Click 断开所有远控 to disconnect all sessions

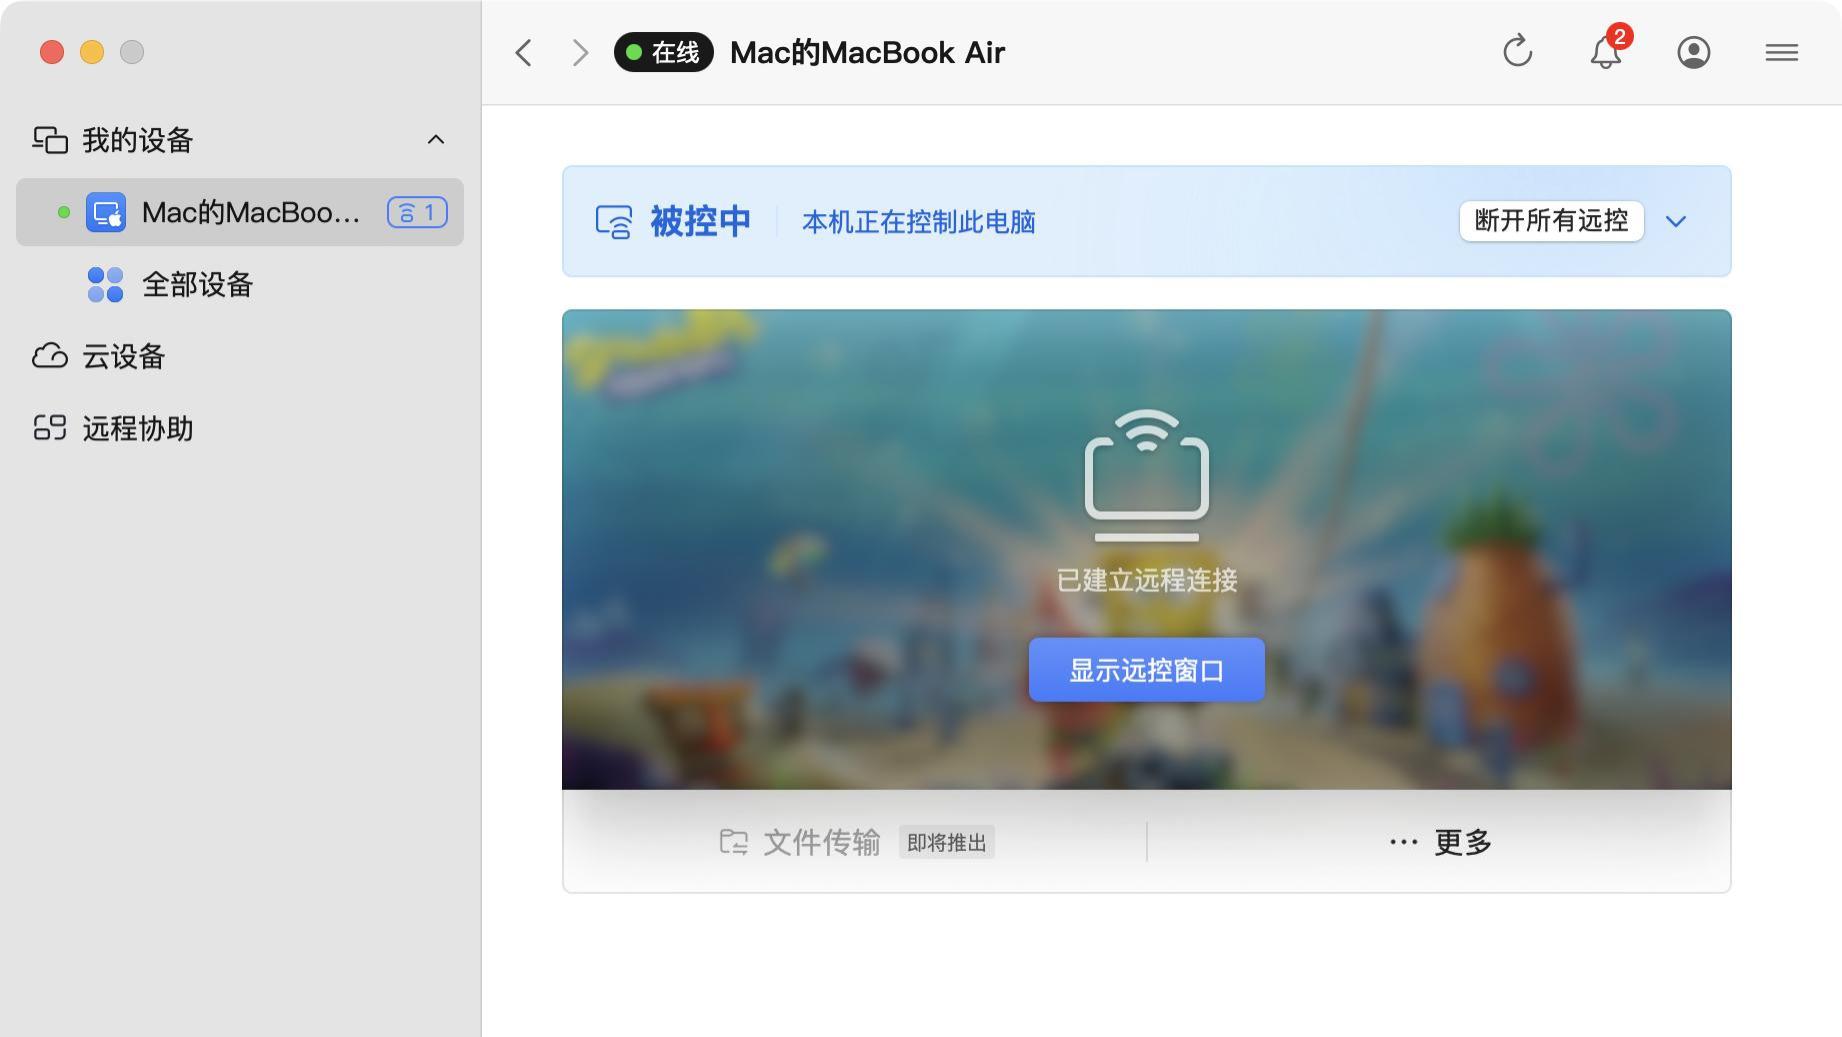1551,220
